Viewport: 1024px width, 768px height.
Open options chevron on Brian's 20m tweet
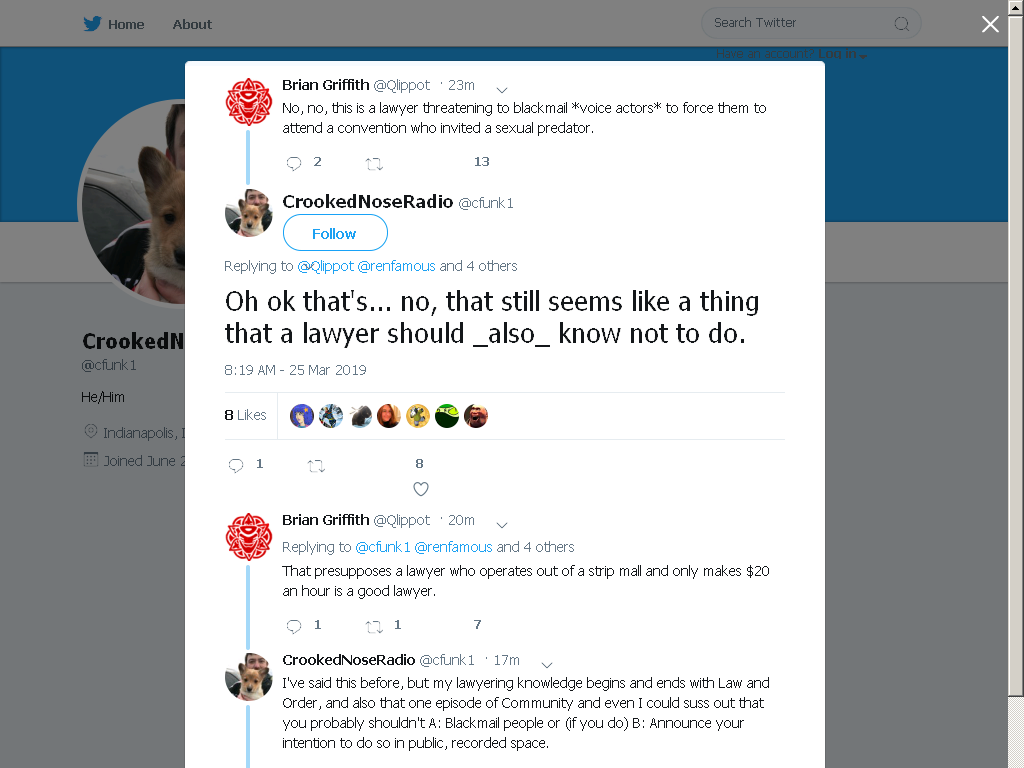coord(502,524)
